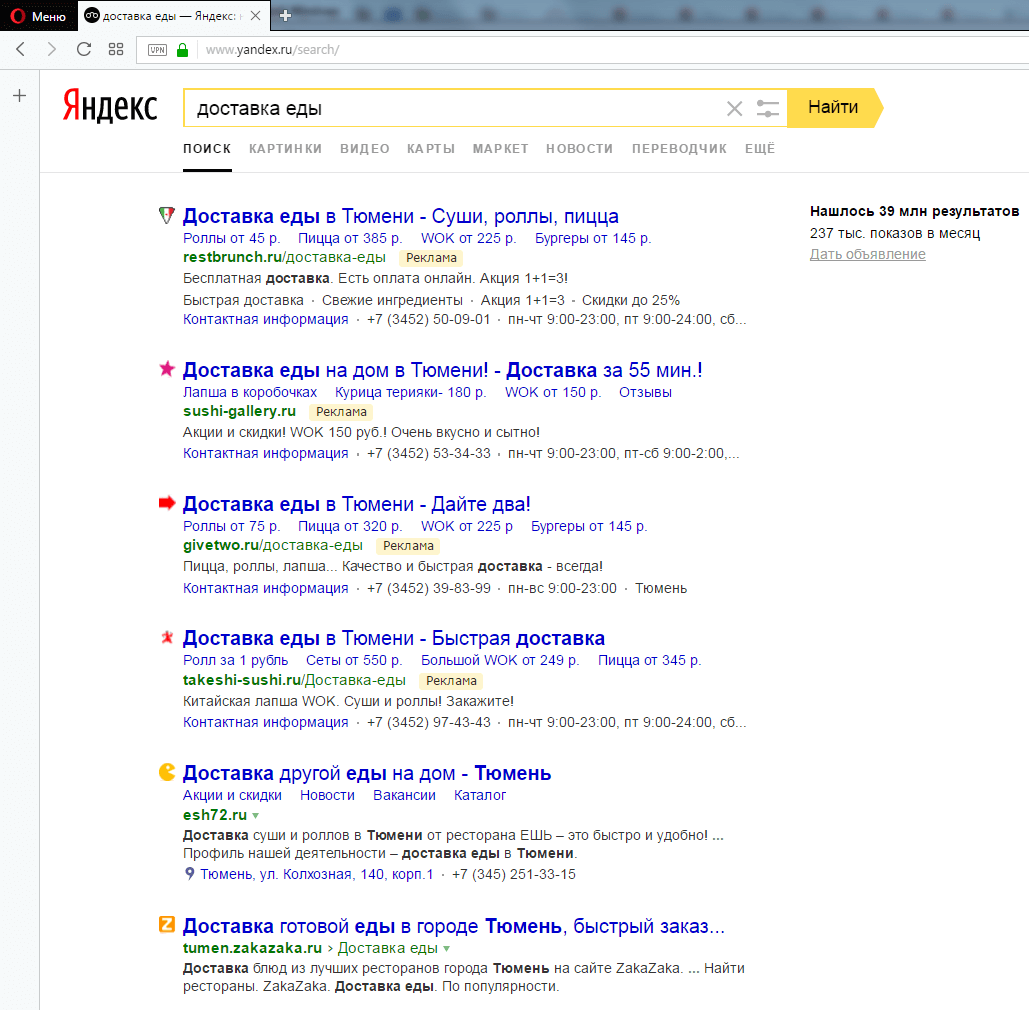Open the Opera Меню button
Viewport: 1029px width, 1010px height.
(x=38, y=16)
